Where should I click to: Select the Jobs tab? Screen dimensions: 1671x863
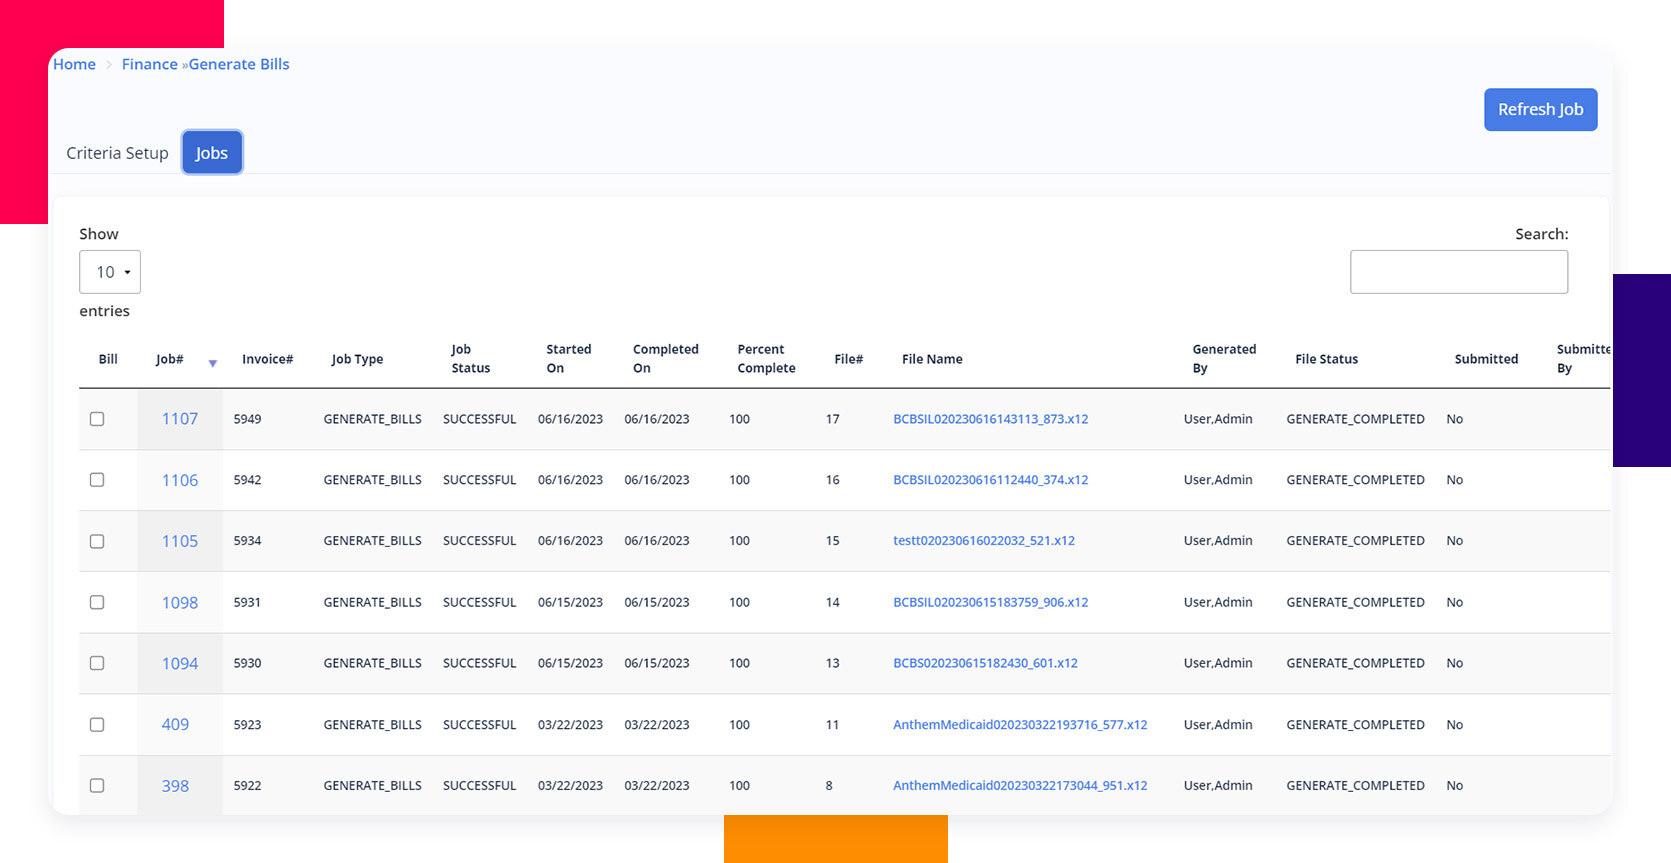212,153
